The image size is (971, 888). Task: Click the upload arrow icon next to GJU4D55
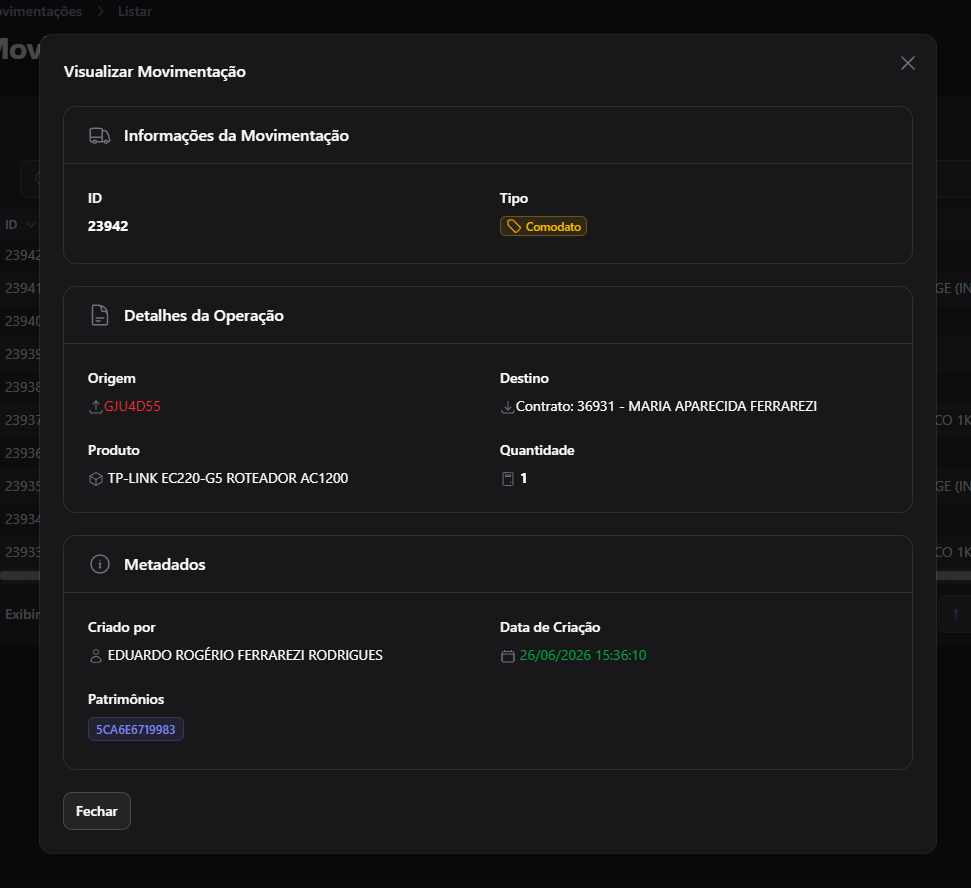[95, 407]
